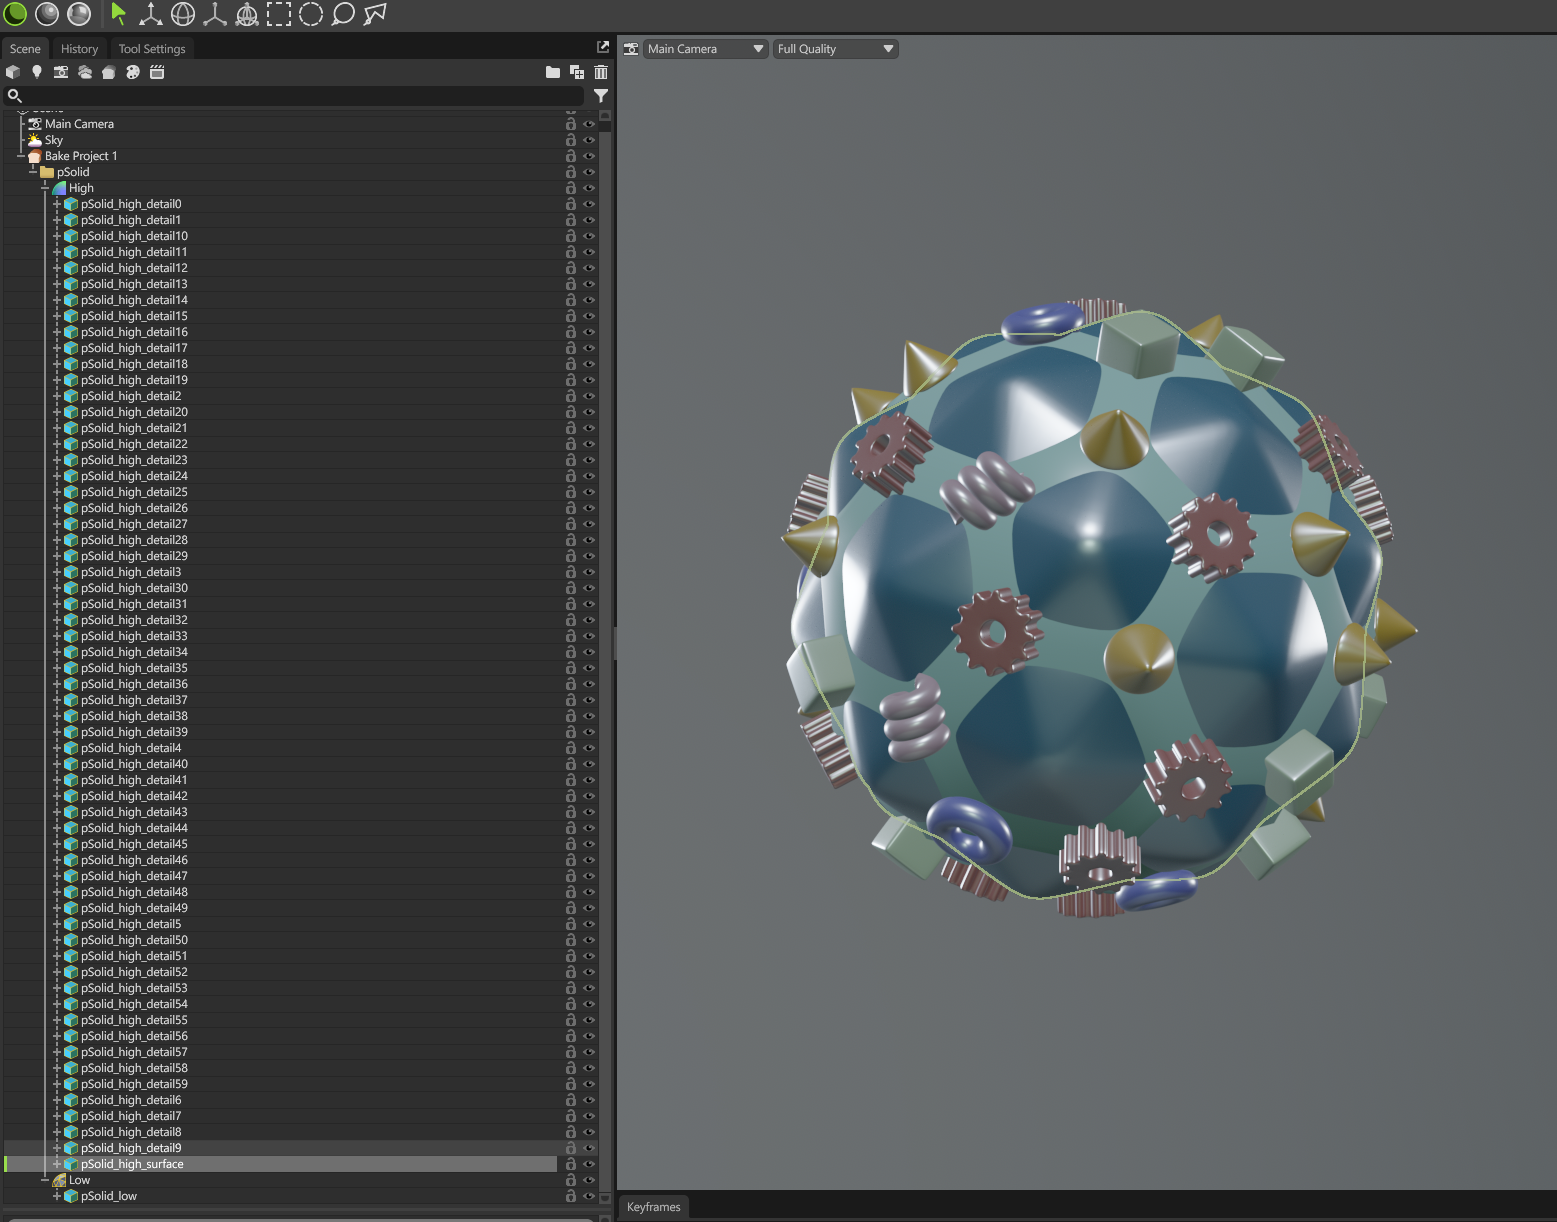Toggle visibility of the Sky object
This screenshot has height=1222, width=1557.
coord(589,140)
